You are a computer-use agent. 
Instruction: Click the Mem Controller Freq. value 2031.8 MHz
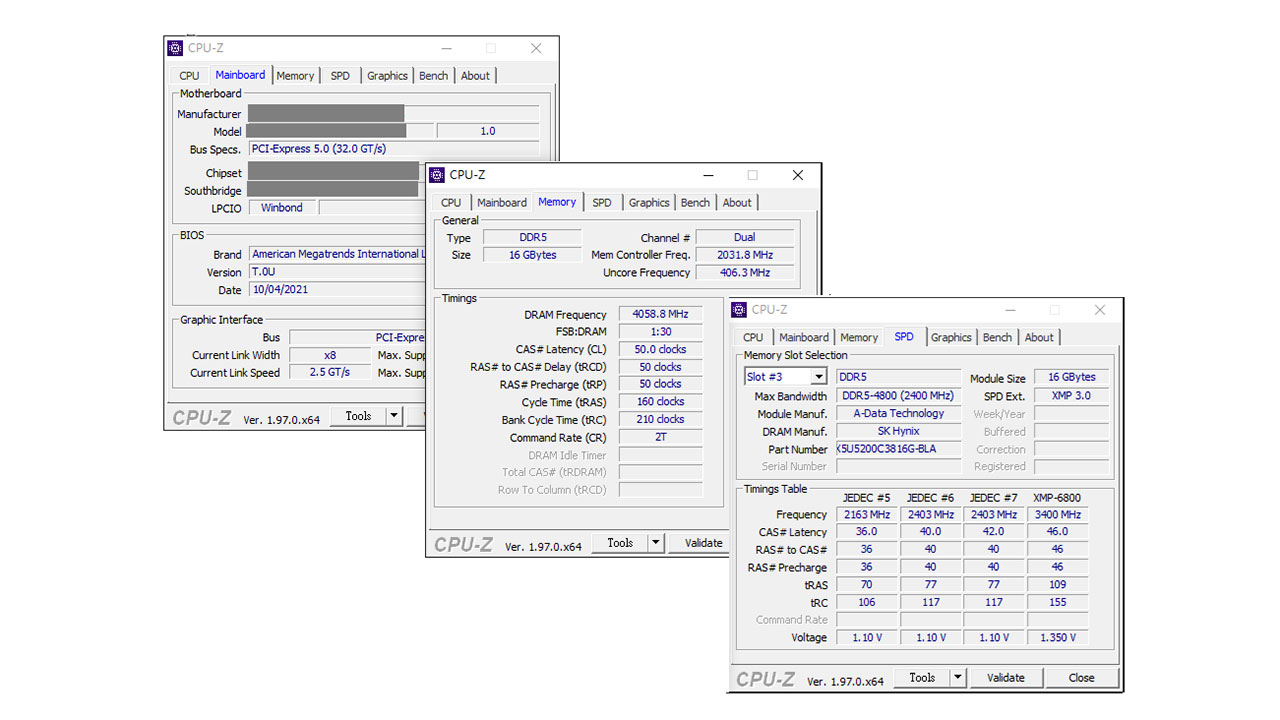744,255
